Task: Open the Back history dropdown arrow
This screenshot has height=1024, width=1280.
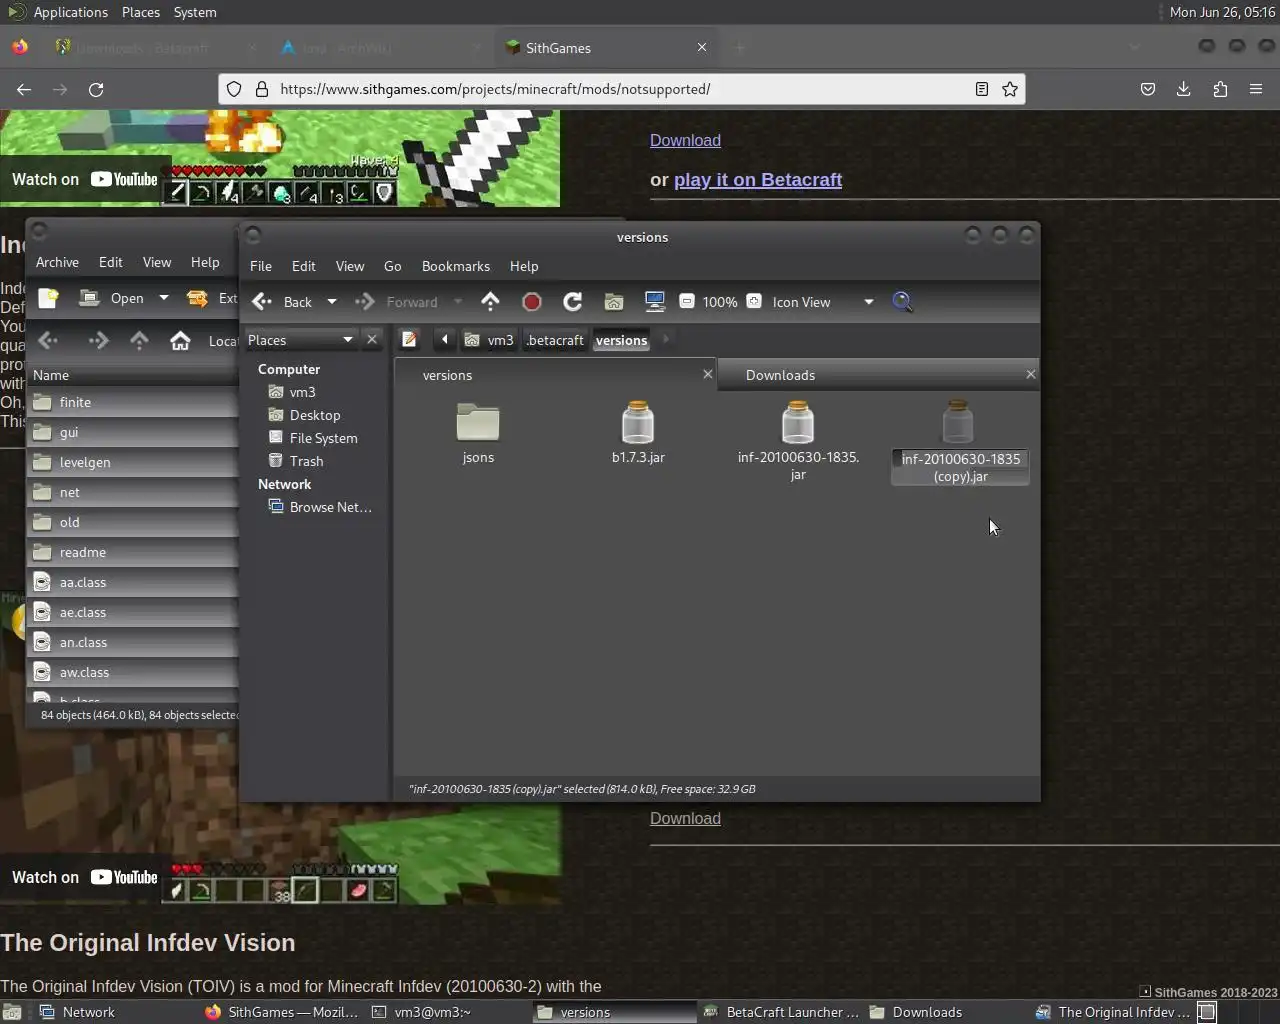Action: click(332, 301)
